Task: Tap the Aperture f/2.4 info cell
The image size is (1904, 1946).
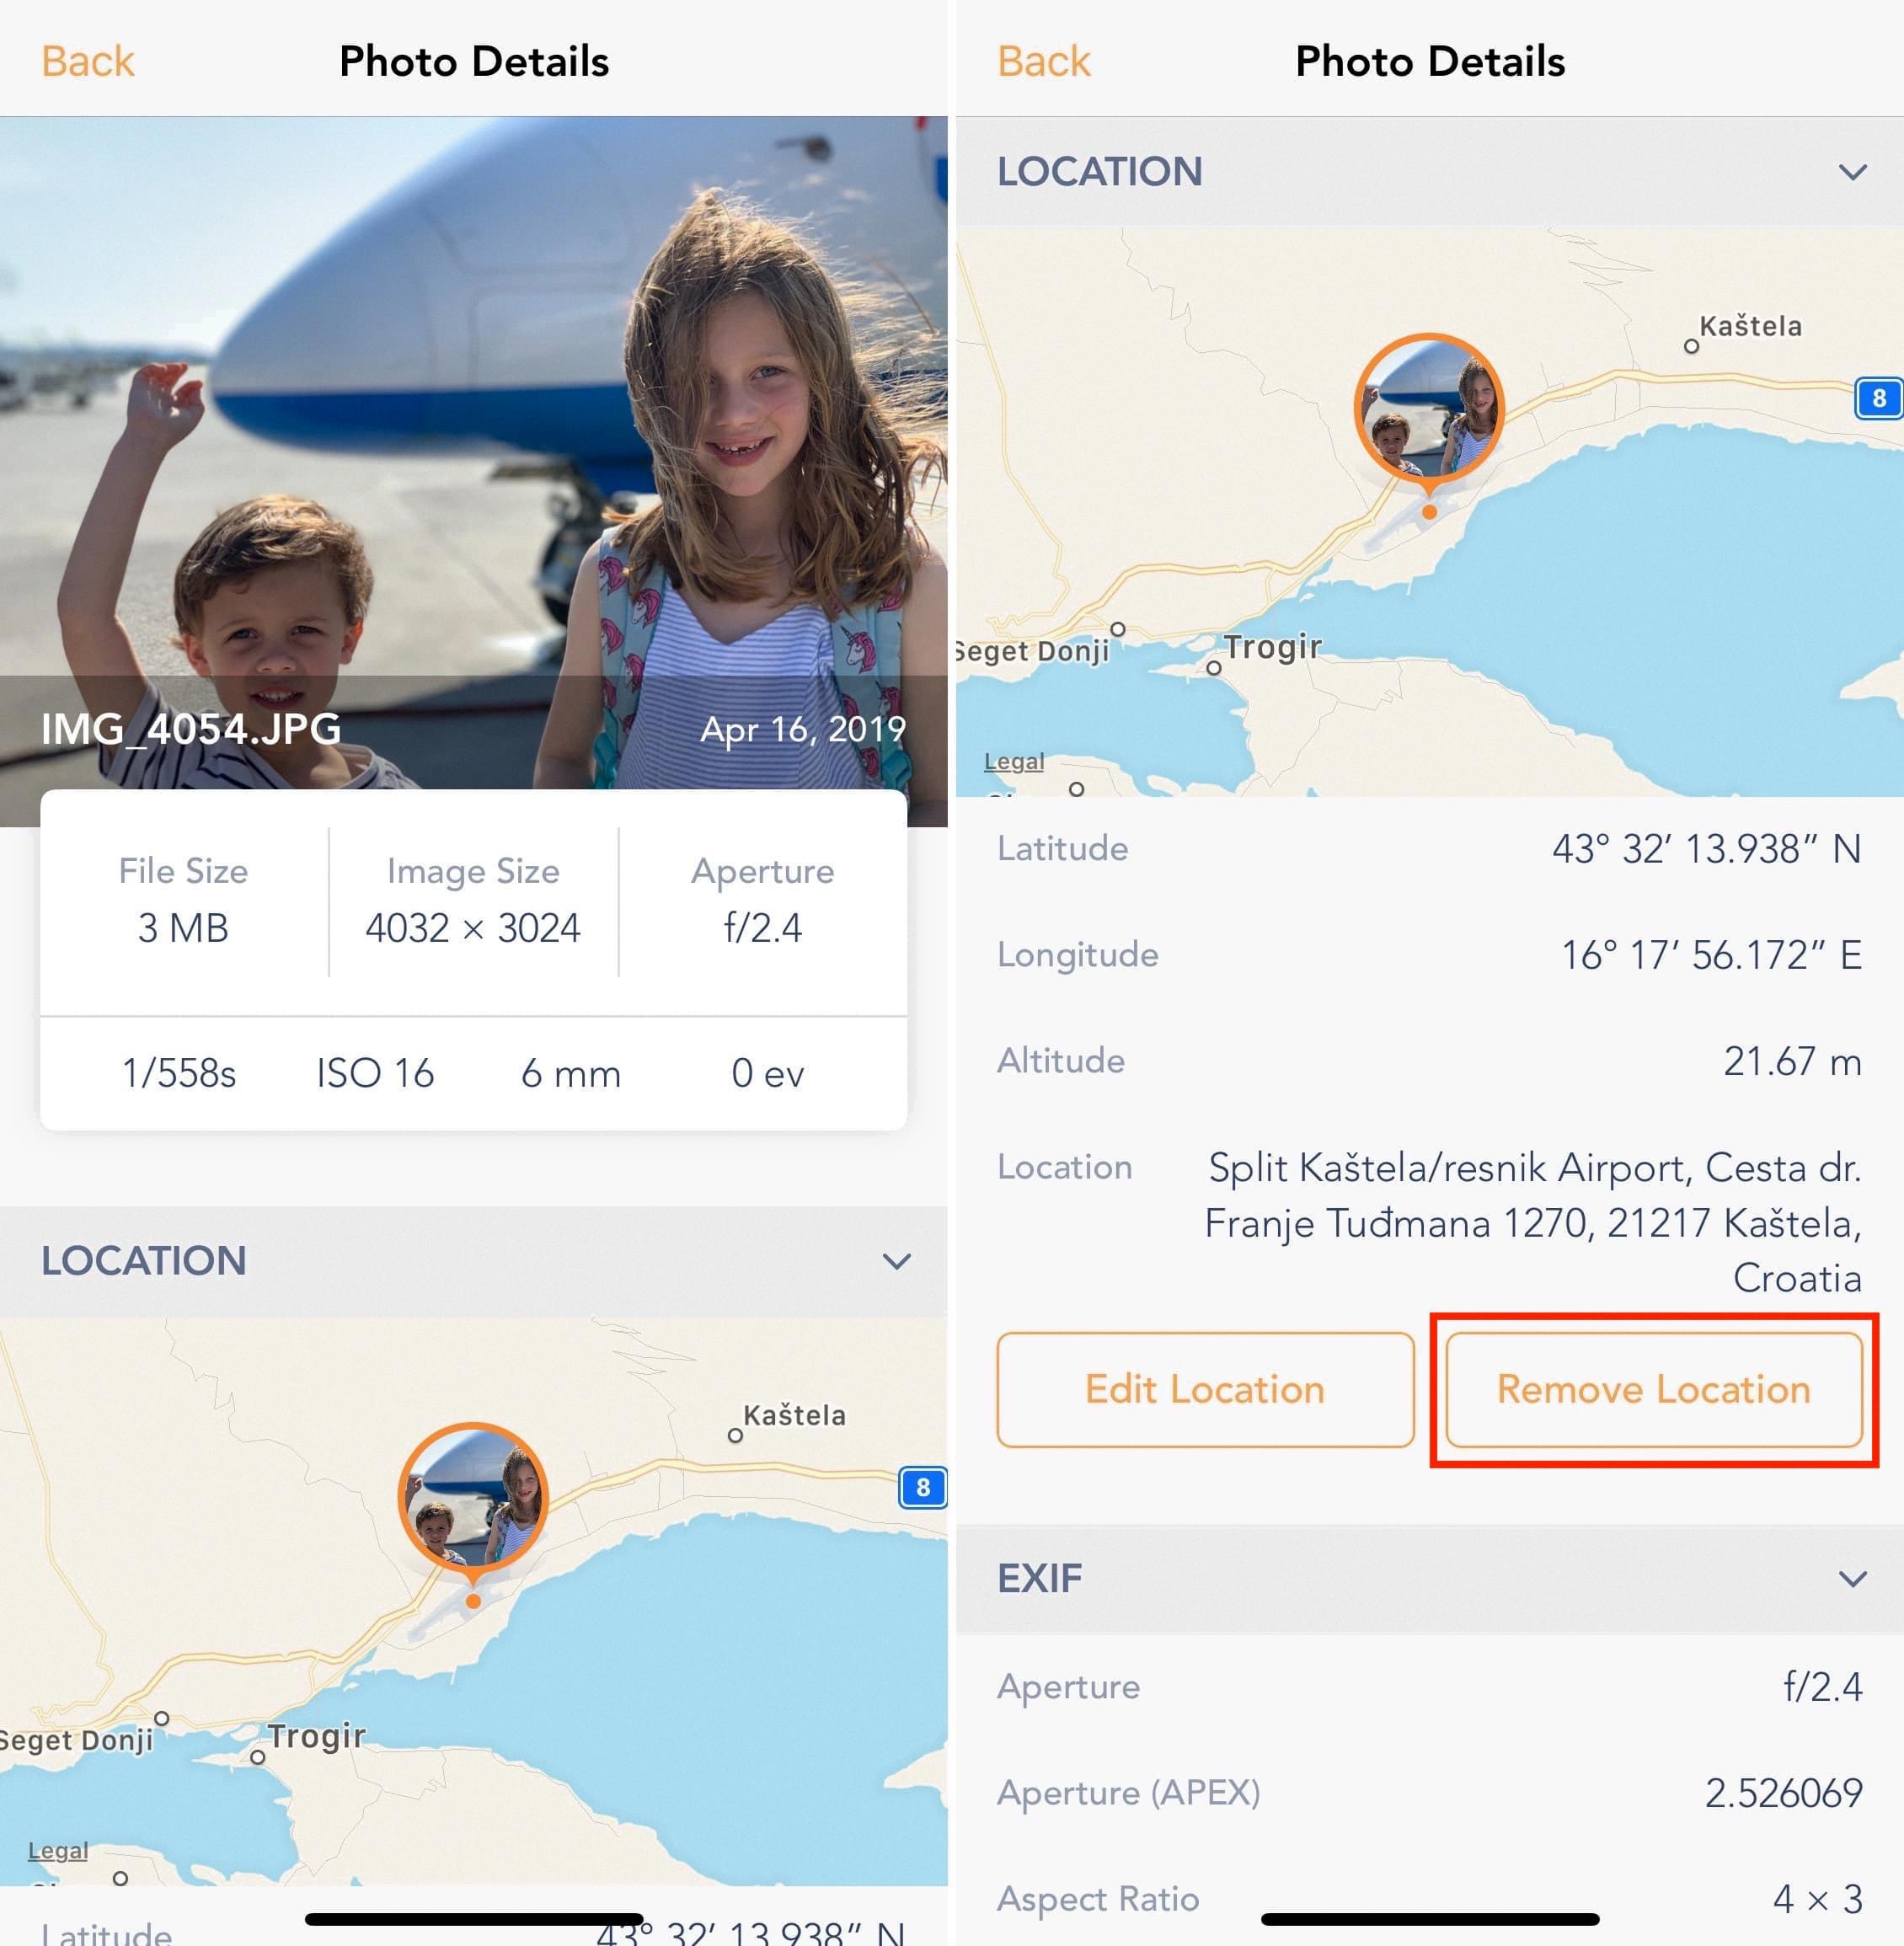Action: point(762,900)
